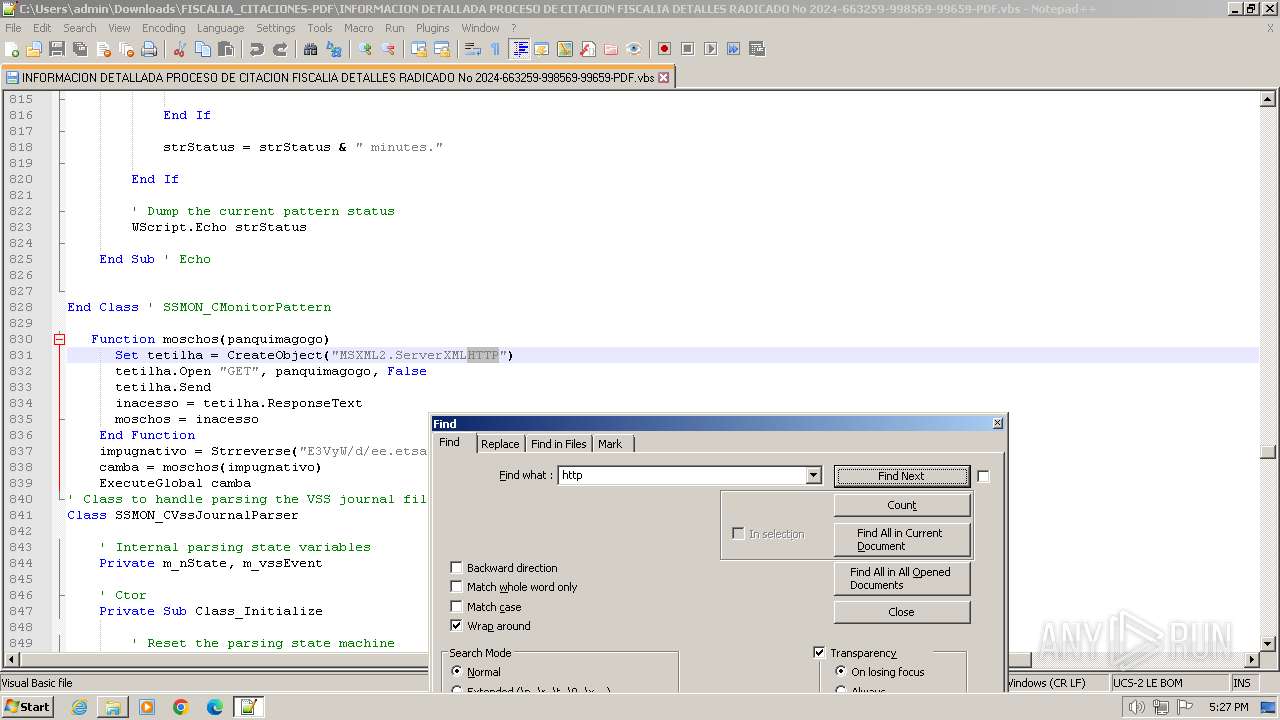Uncheck the Wrap around checkbox
Image resolution: width=1280 pixels, height=720 pixels.
(x=456, y=626)
